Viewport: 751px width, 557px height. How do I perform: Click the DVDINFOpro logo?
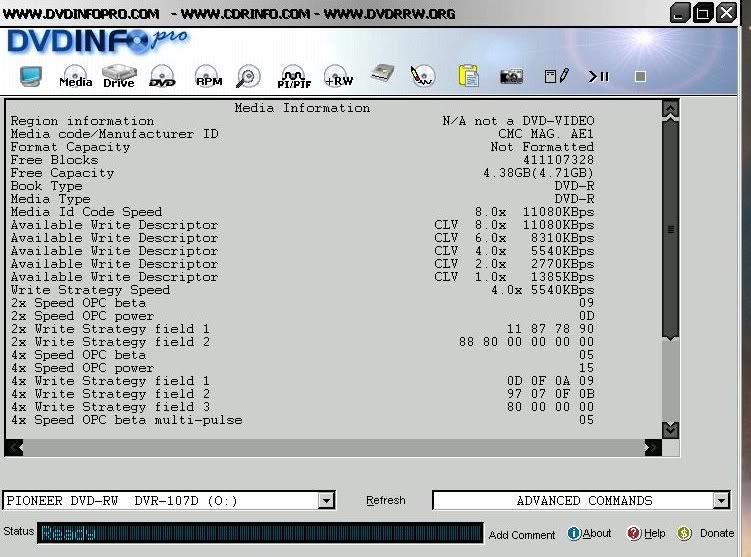coord(97,41)
